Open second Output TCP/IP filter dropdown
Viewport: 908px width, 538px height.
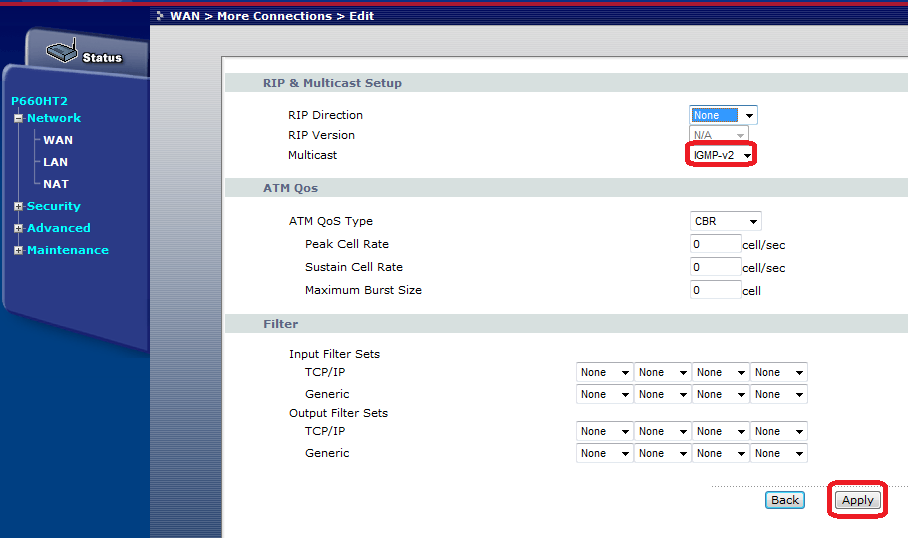coord(662,431)
